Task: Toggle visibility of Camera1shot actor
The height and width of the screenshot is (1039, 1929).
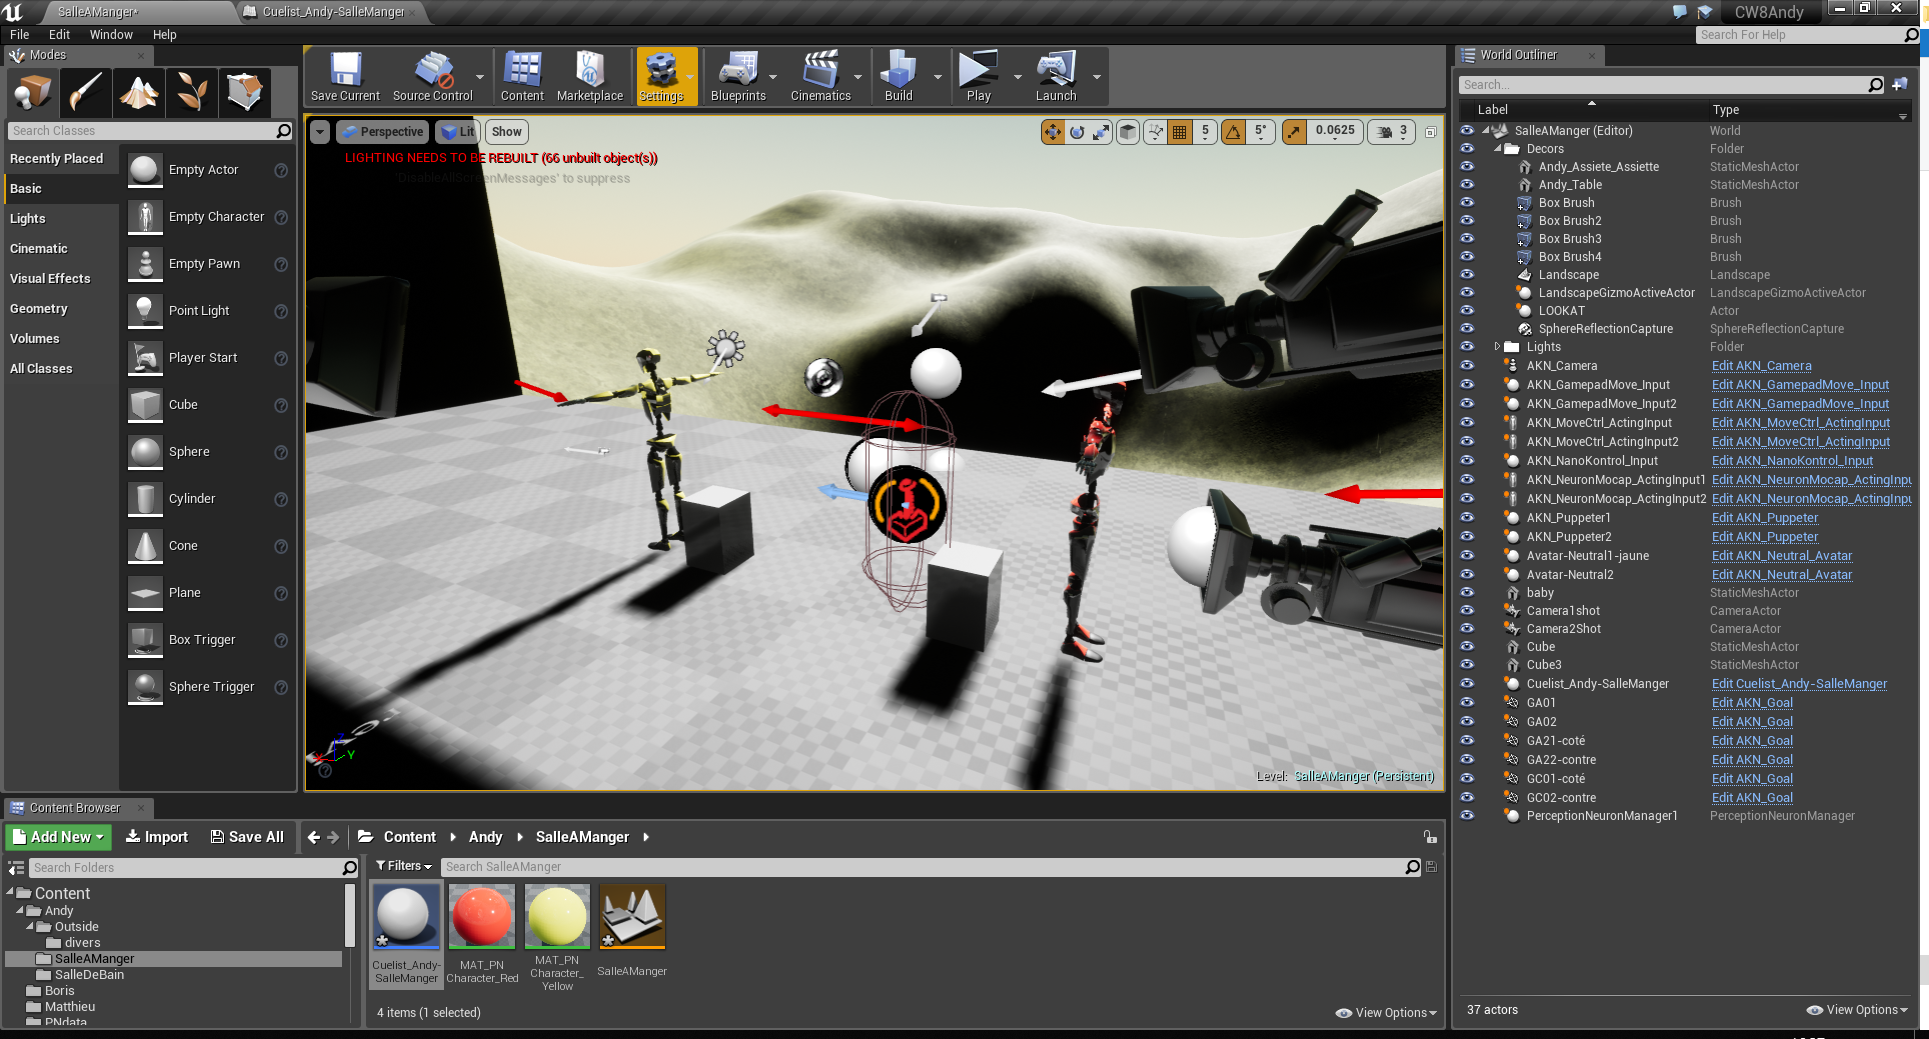Action: coord(1467,611)
